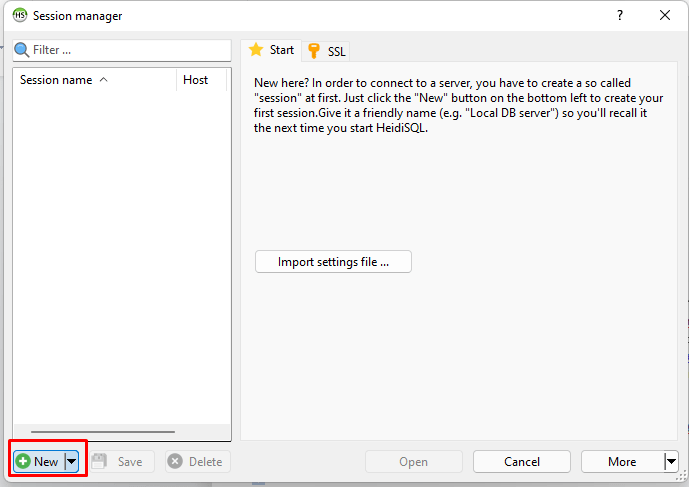
Task: Expand the dropdown arrow beside More
Action: point(671,462)
